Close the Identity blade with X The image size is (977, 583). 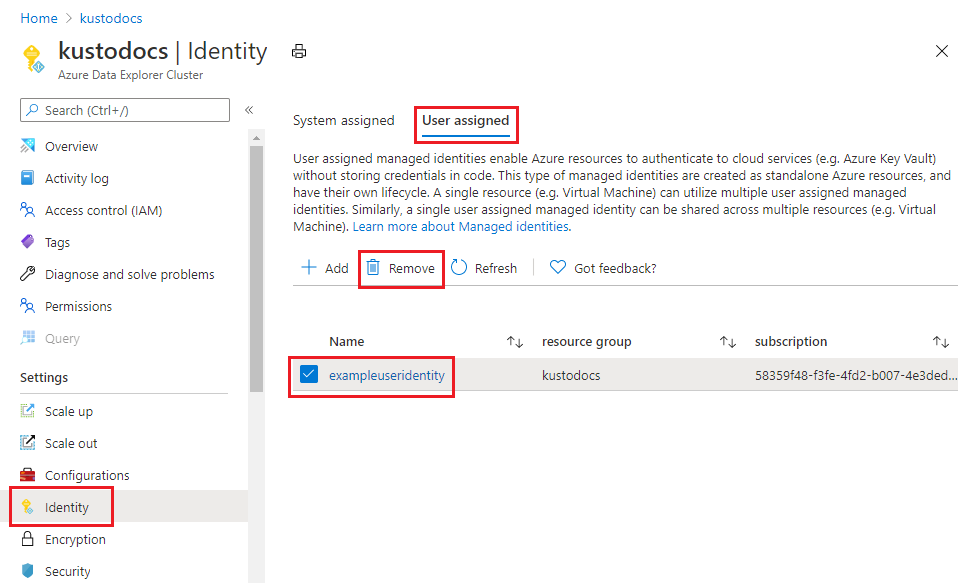point(941,51)
